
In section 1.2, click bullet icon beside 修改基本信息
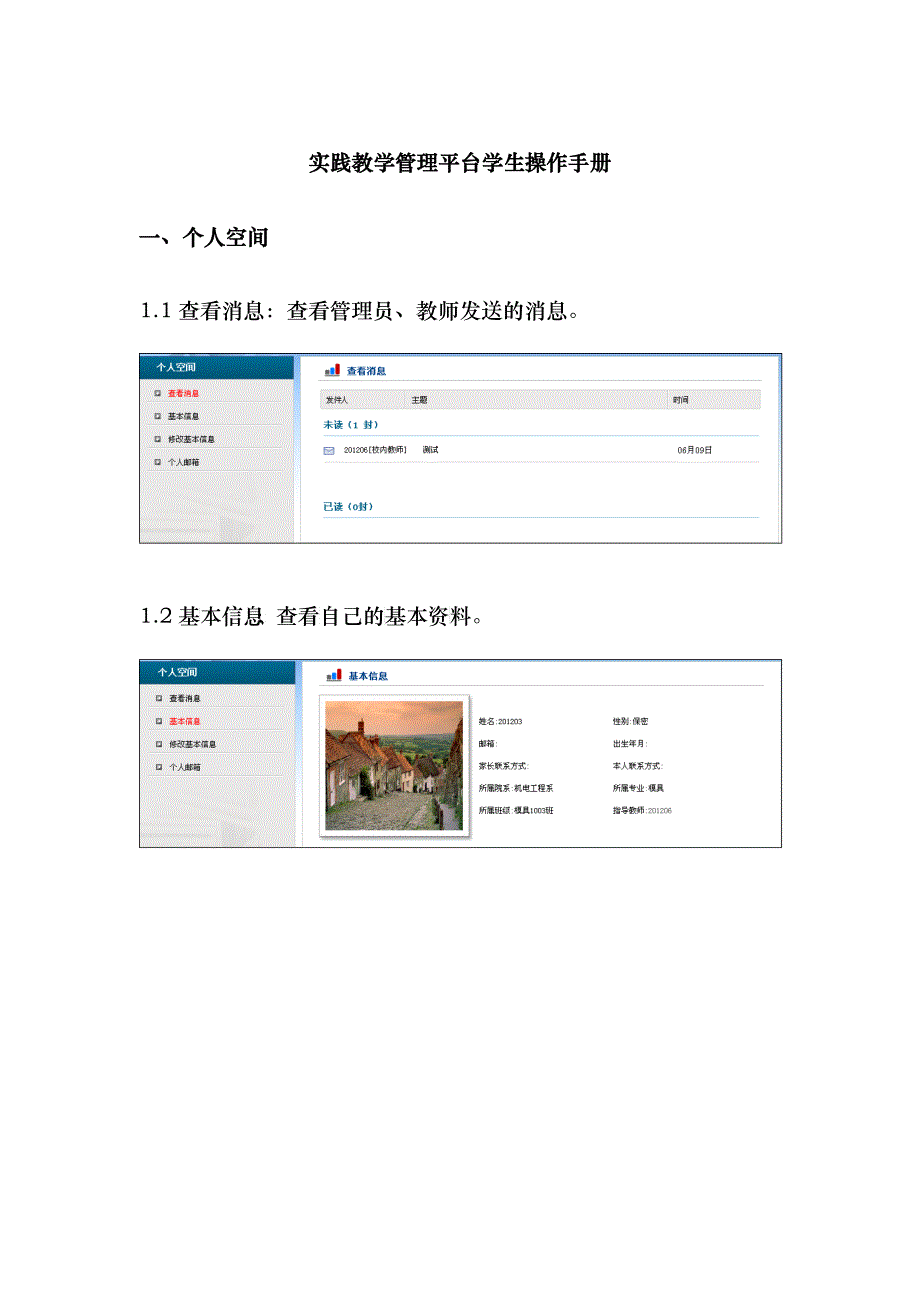tap(158, 744)
